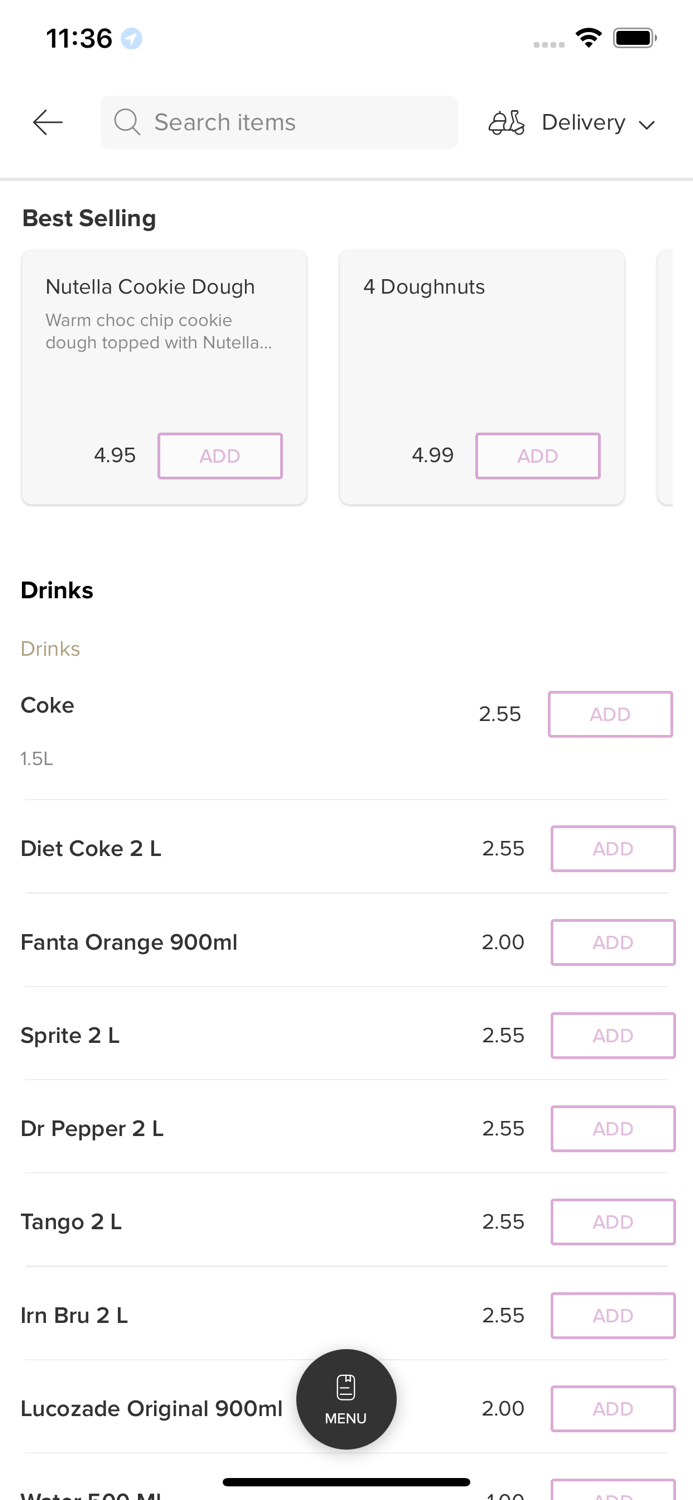Add Nutella Cookie Dough to order
The image size is (693, 1500).
coord(220,456)
